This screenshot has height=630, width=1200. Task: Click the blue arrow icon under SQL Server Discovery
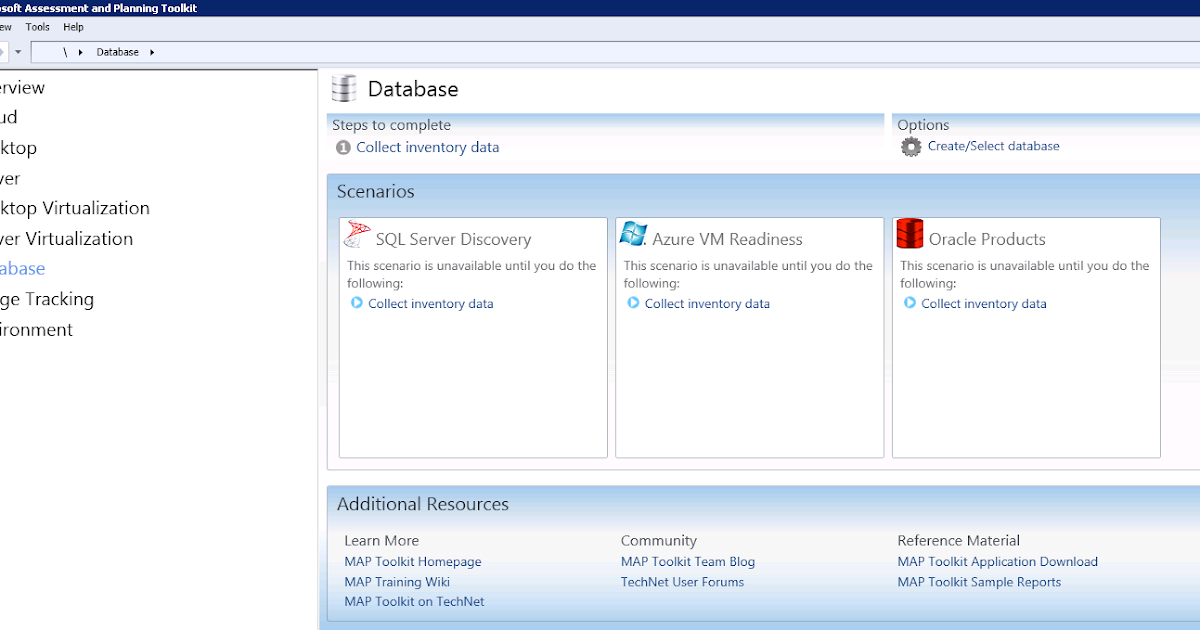pyautogui.click(x=358, y=303)
